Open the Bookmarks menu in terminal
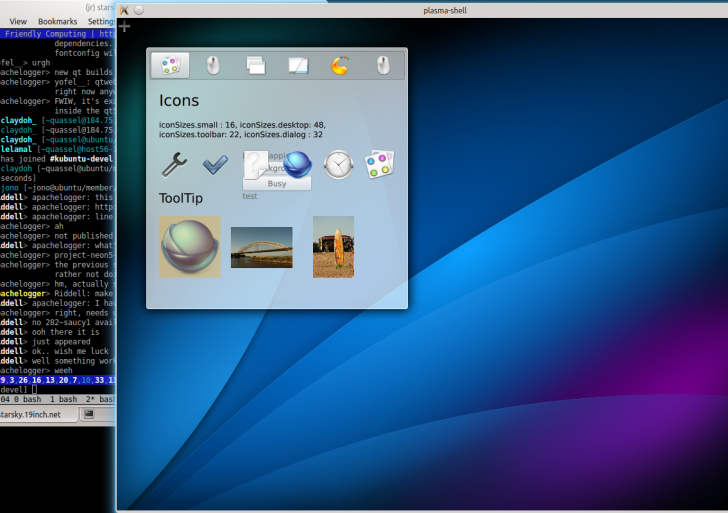This screenshot has height=513, width=728. [57, 21]
